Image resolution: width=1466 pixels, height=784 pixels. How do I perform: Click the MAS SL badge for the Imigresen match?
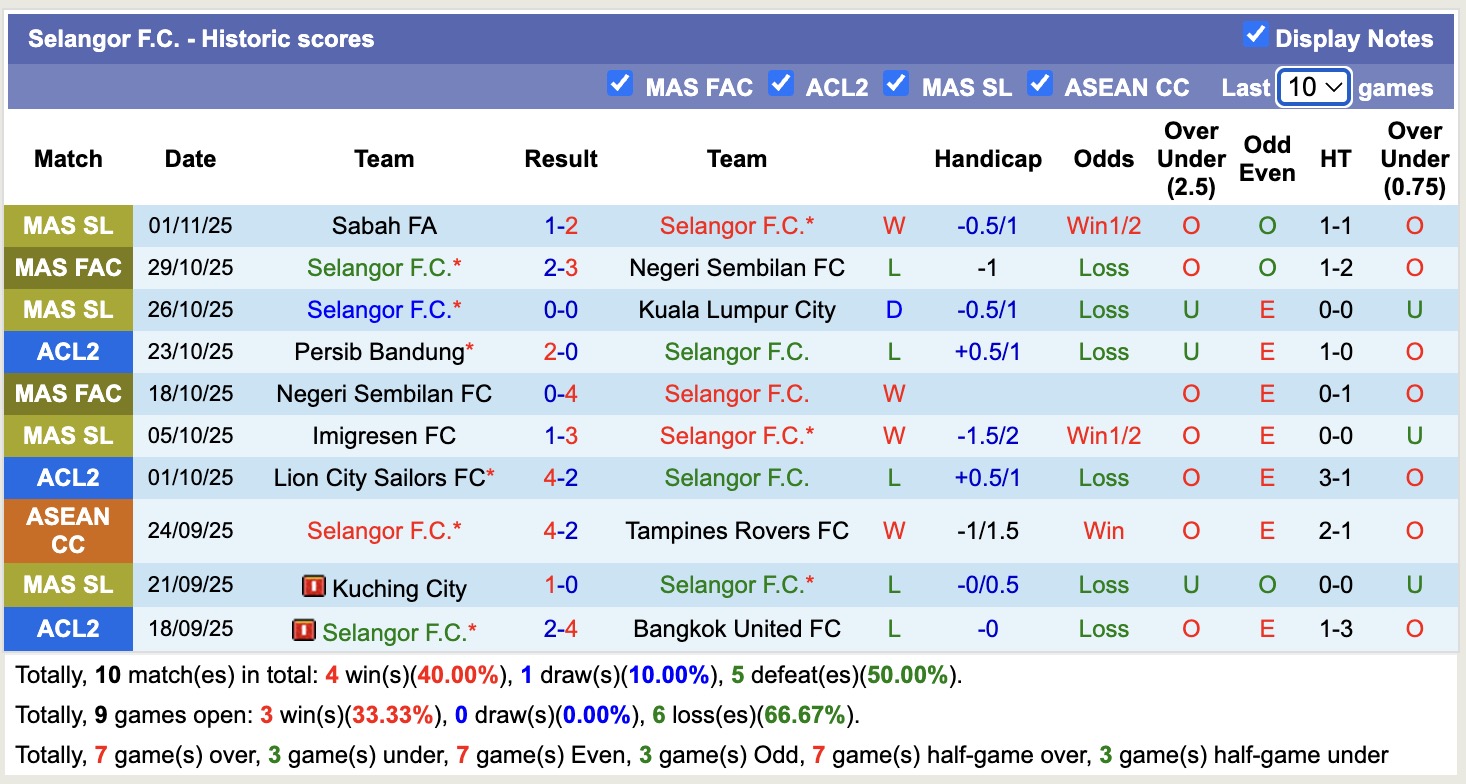(x=67, y=436)
